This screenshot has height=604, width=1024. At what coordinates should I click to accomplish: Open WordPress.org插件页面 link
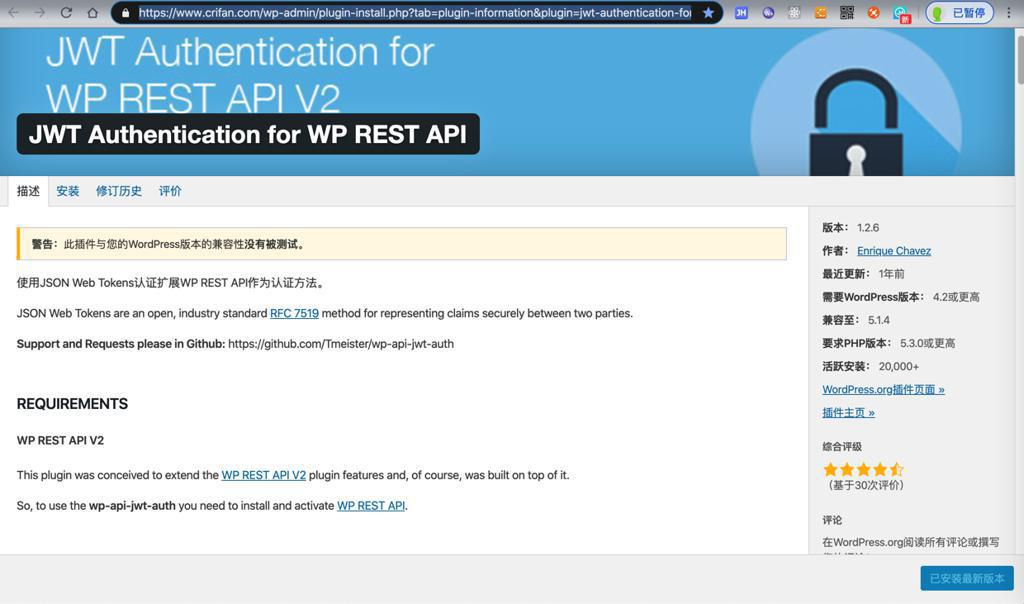[884, 390]
